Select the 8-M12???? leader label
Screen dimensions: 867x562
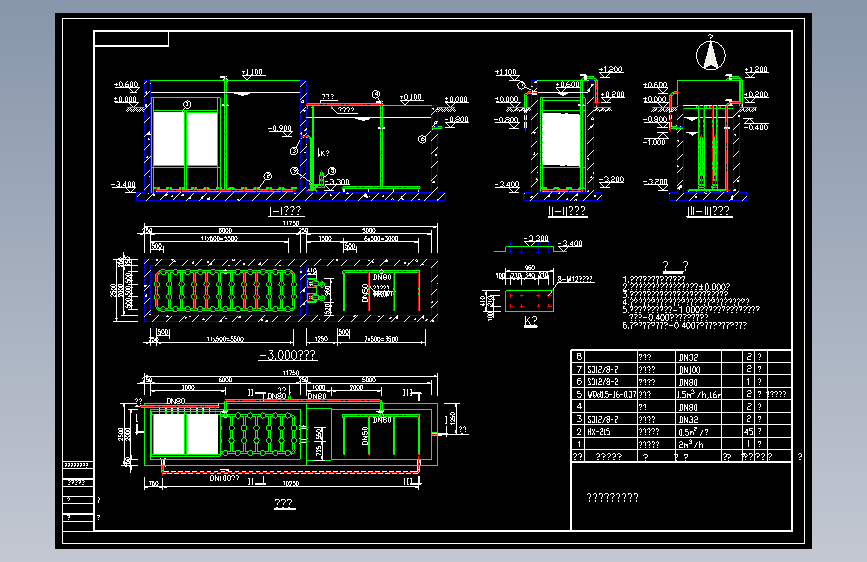575,279
